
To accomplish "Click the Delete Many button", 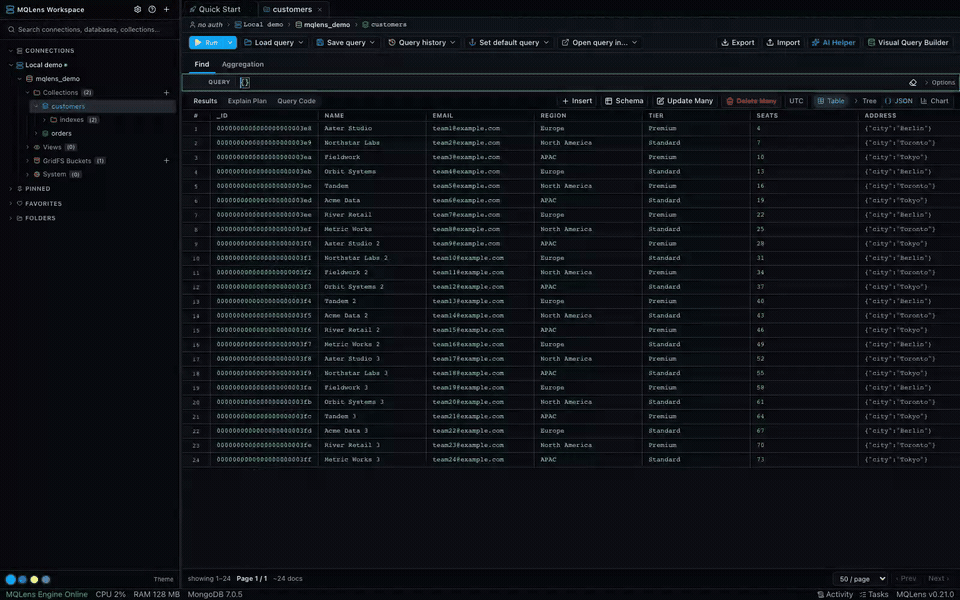I will (x=751, y=101).
